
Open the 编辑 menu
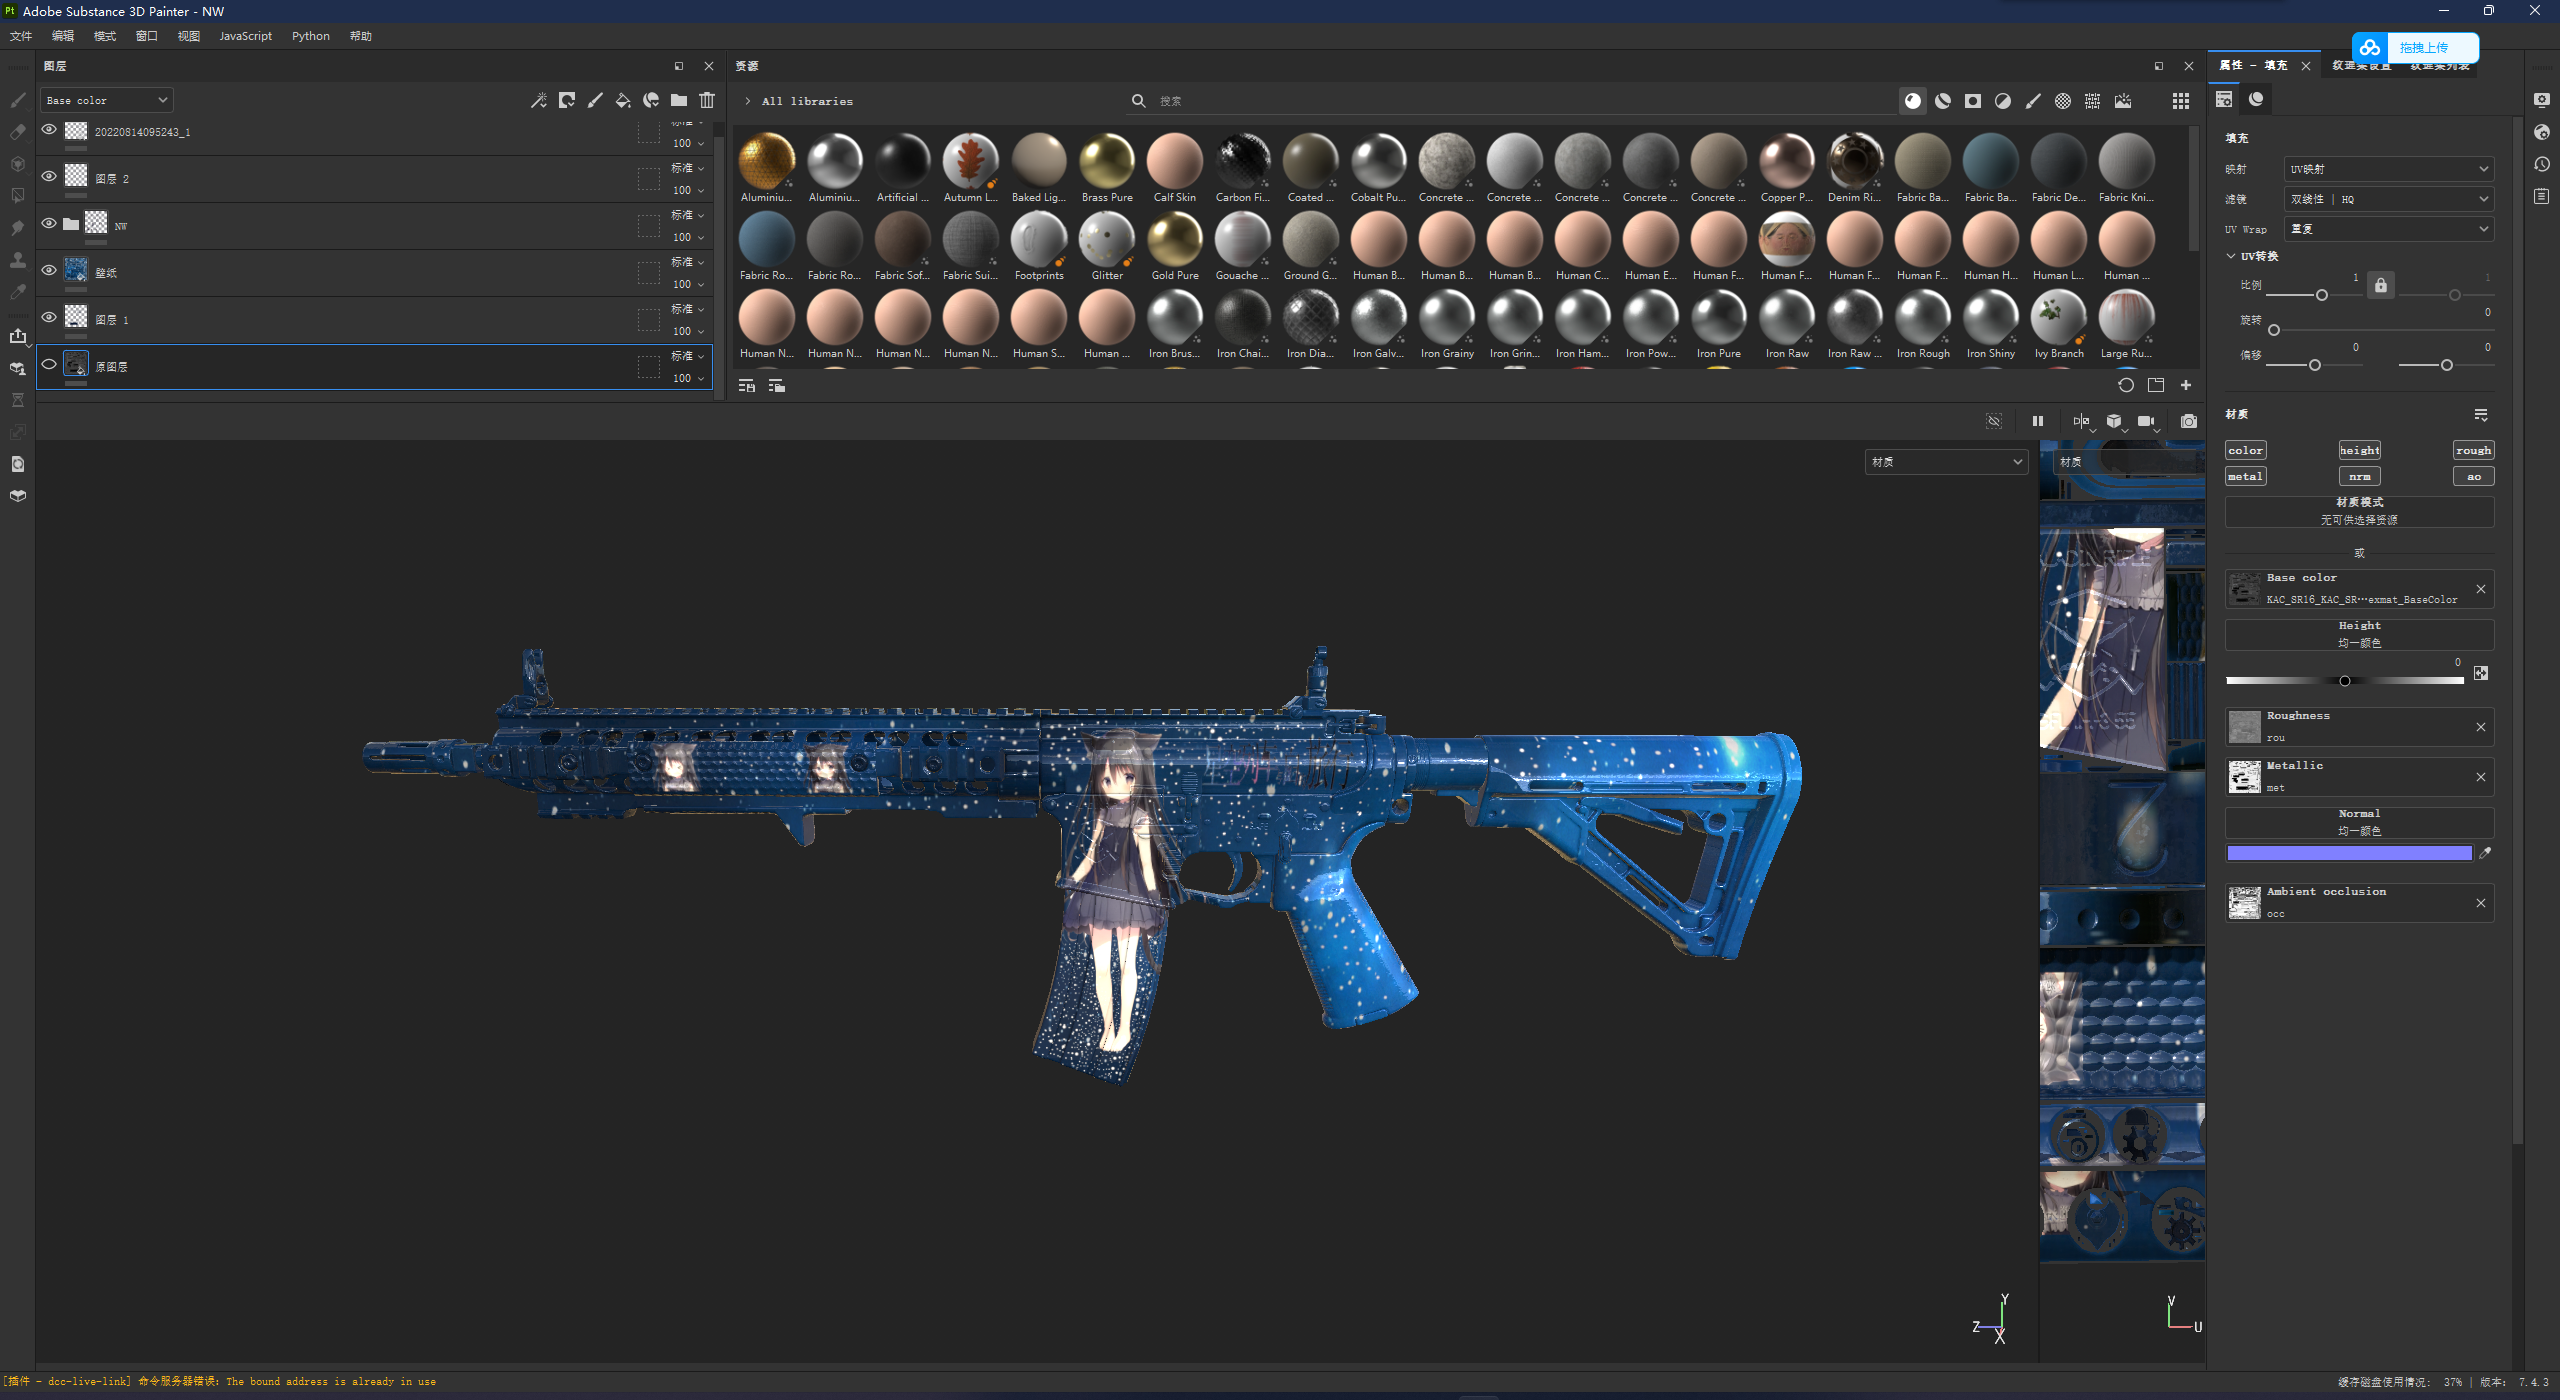click(x=63, y=36)
